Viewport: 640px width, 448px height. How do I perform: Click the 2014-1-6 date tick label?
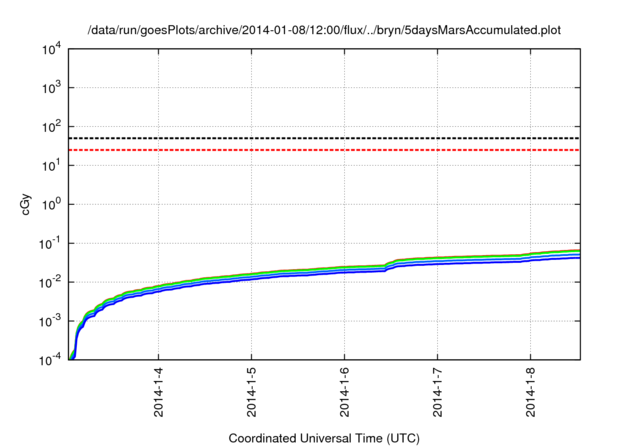point(344,392)
